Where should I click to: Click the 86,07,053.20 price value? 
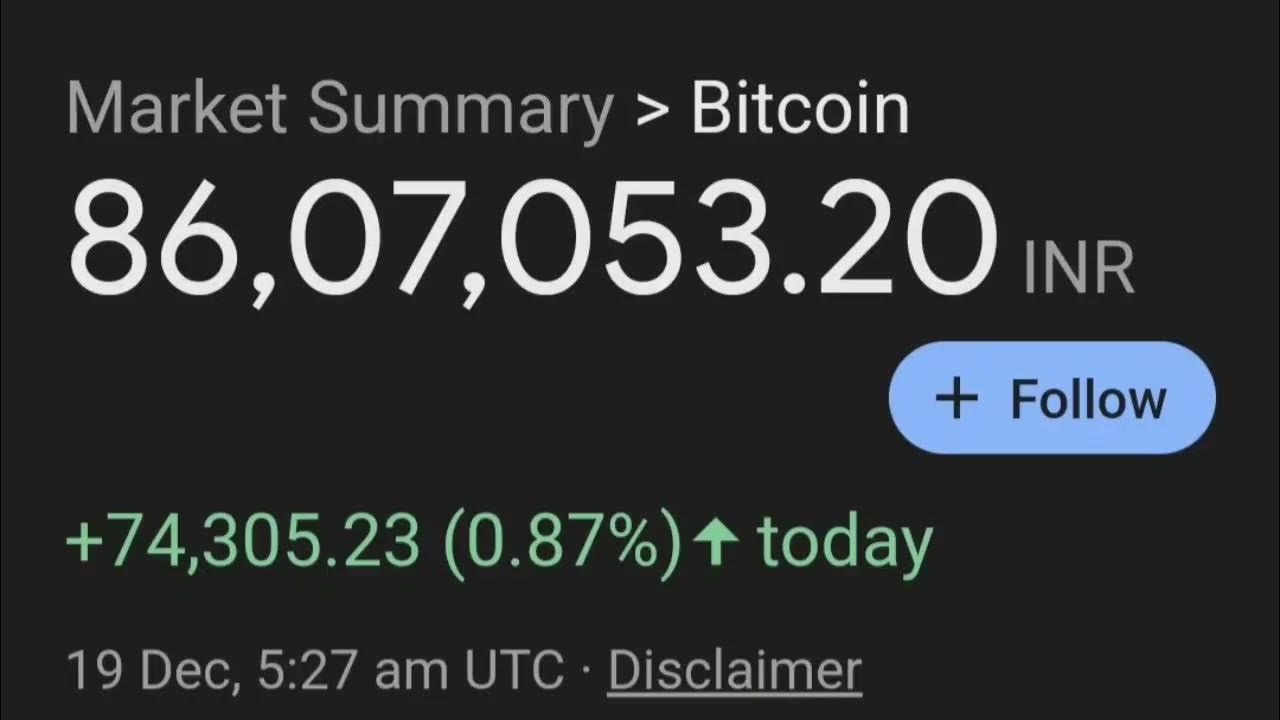click(x=532, y=241)
